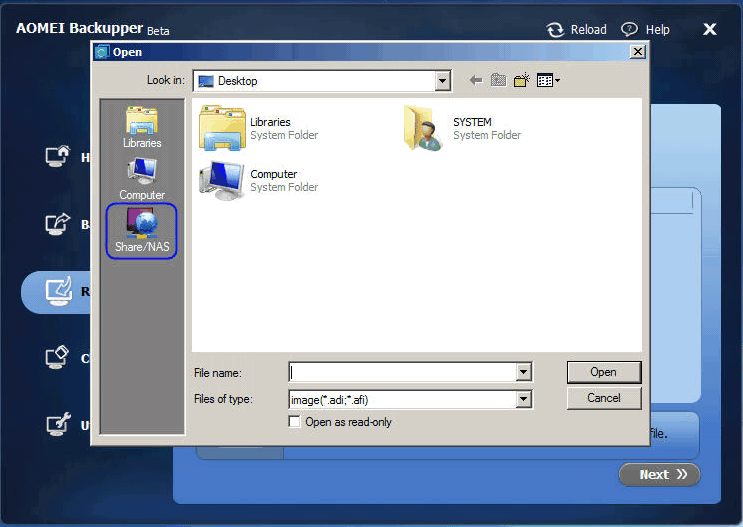This screenshot has height=527, width=743.
Task: Open the Computer system folder in file list
Action: (259, 181)
